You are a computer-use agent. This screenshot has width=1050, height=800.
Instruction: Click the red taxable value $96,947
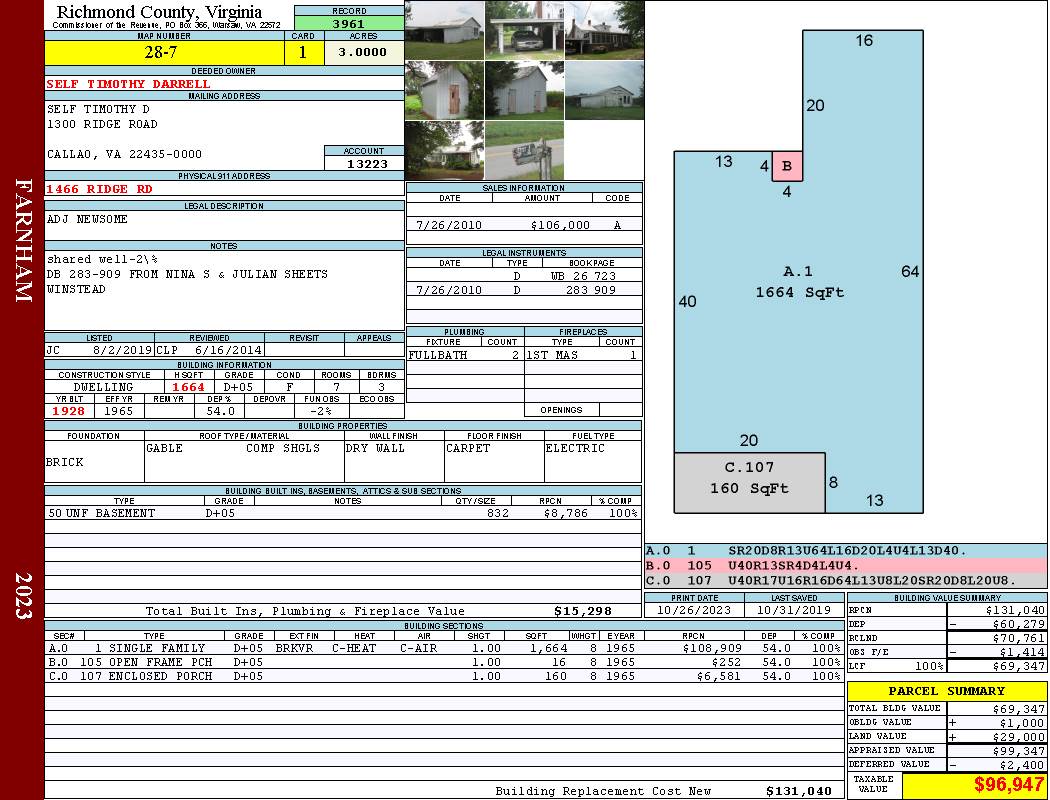(974, 785)
